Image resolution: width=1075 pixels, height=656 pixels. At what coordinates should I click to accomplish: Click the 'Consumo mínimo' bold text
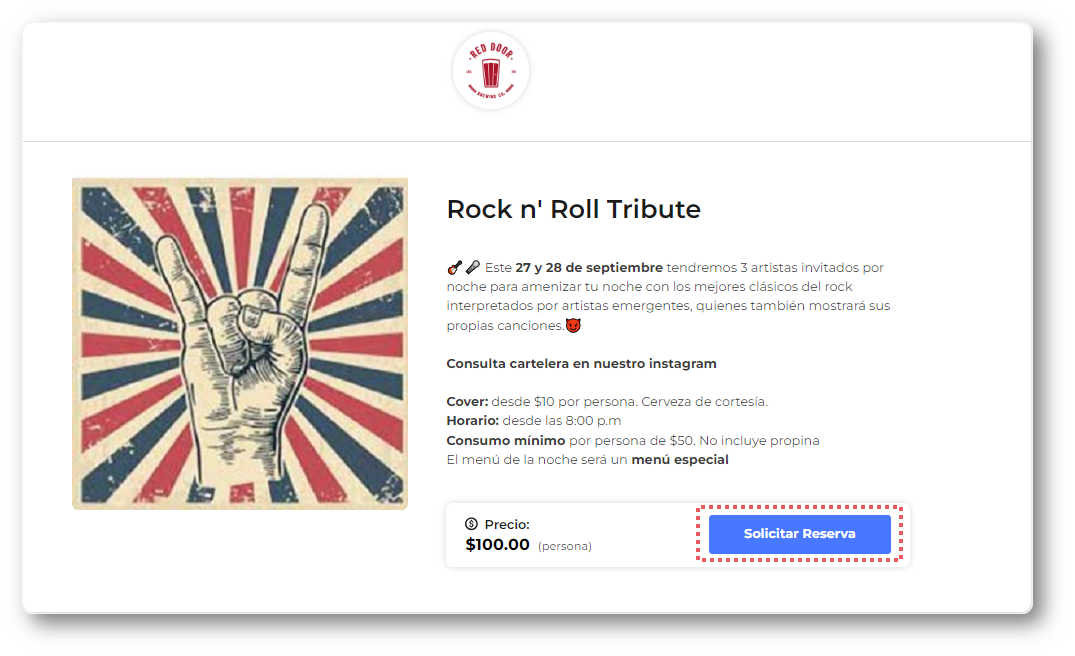coord(505,441)
